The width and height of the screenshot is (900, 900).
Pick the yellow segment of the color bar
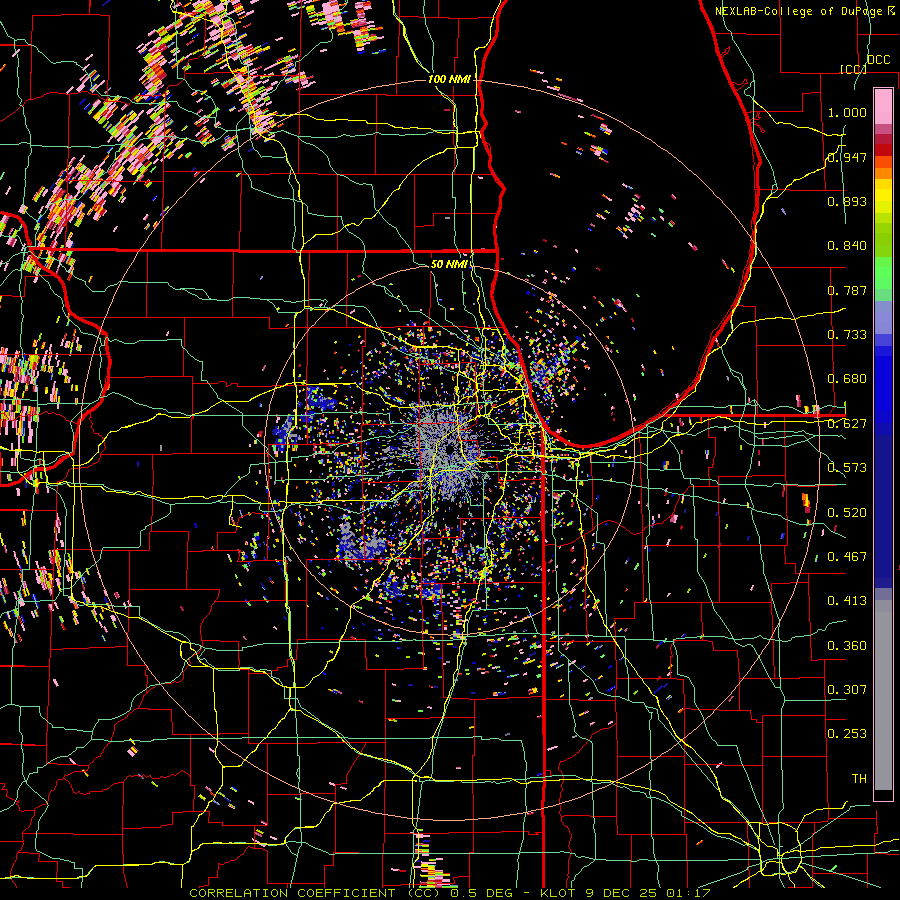coord(883,196)
